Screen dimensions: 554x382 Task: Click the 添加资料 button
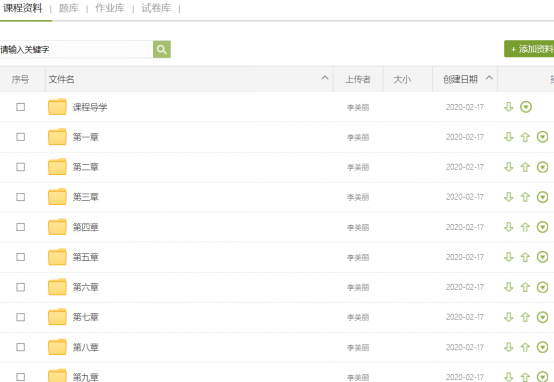click(529, 49)
